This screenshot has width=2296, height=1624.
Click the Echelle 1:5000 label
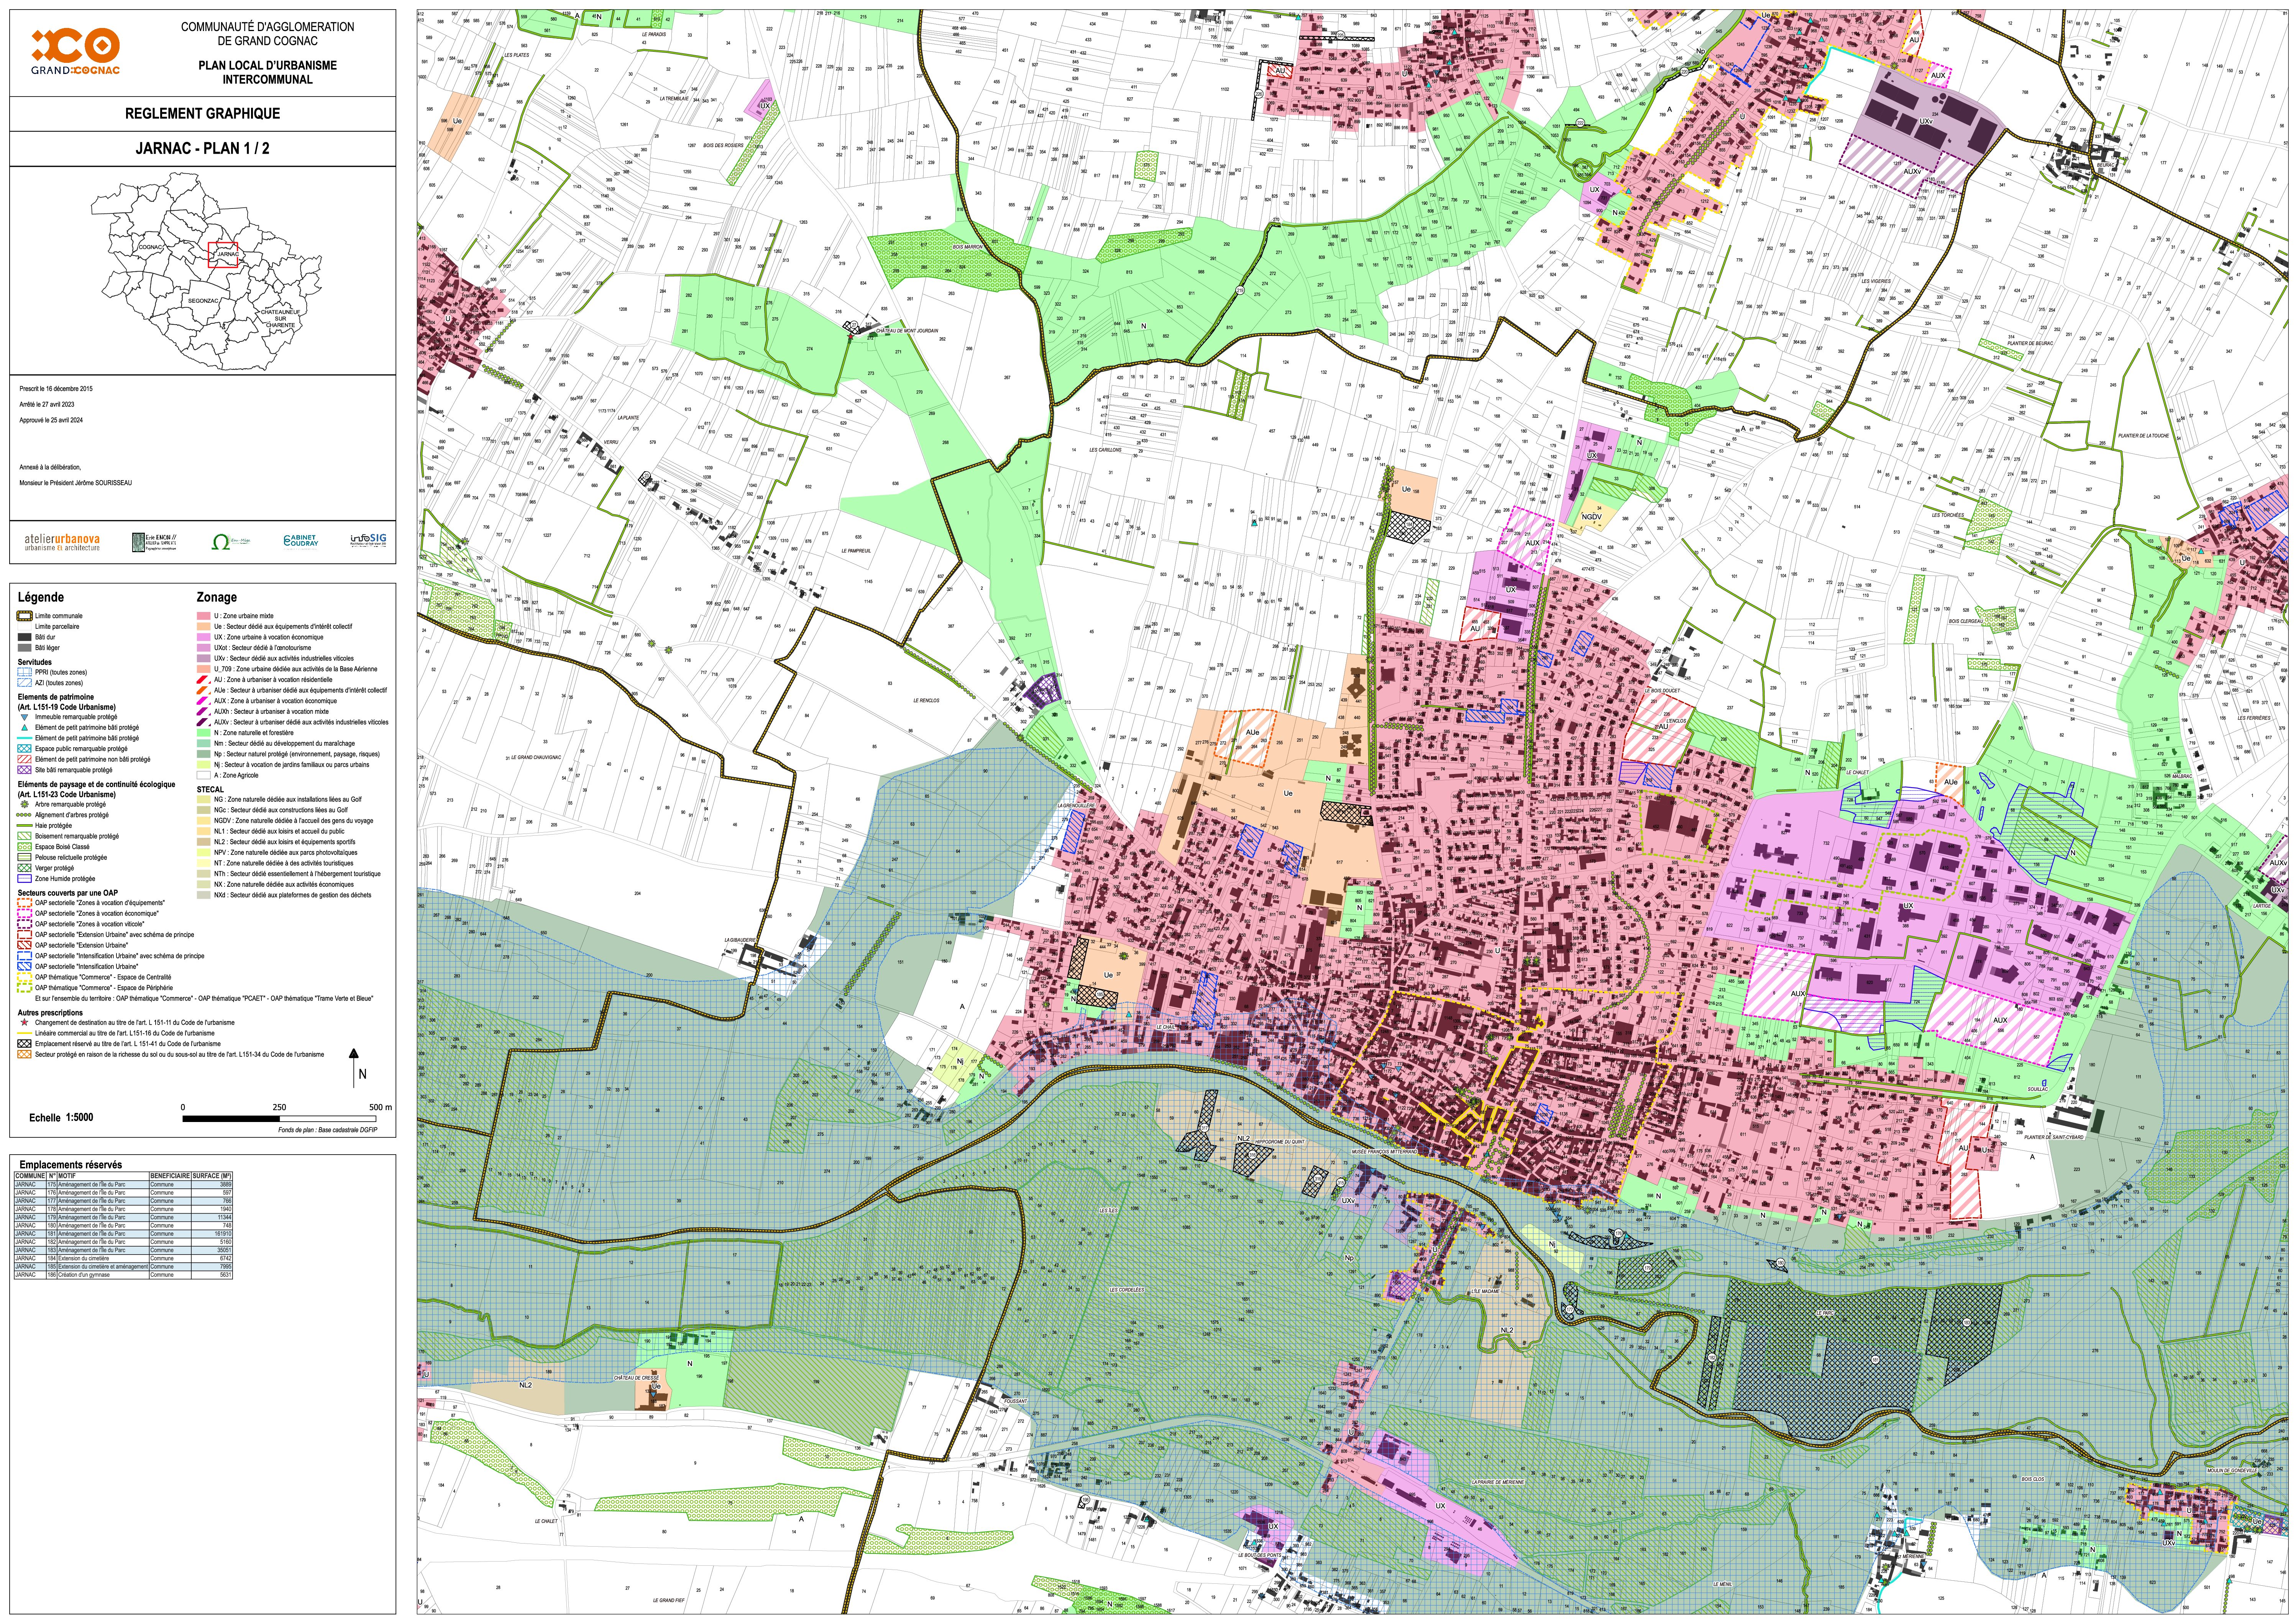61,1118
